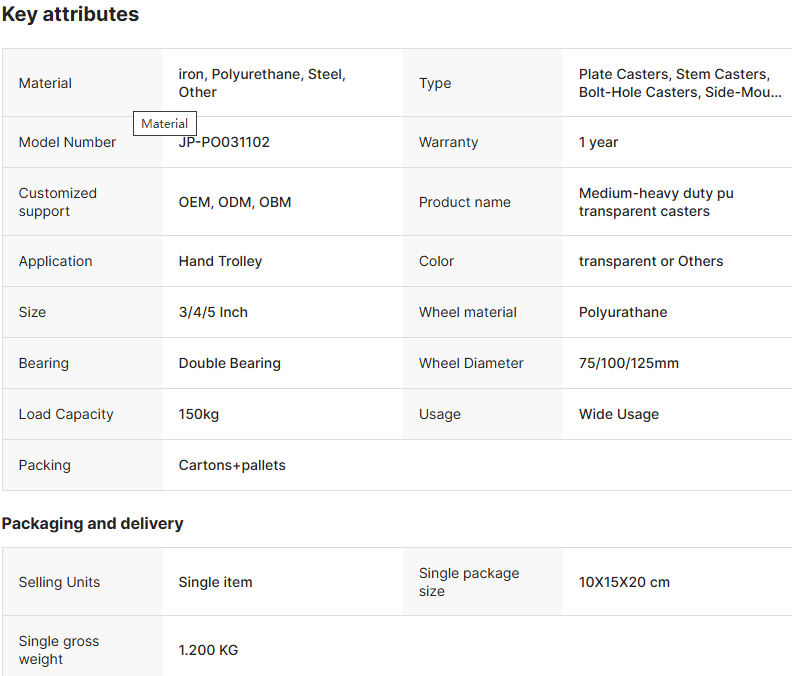Image resolution: width=792 pixels, height=676 pixels.
Task: Click the 150kg load capacity value
Action: [x=199, y=414]
